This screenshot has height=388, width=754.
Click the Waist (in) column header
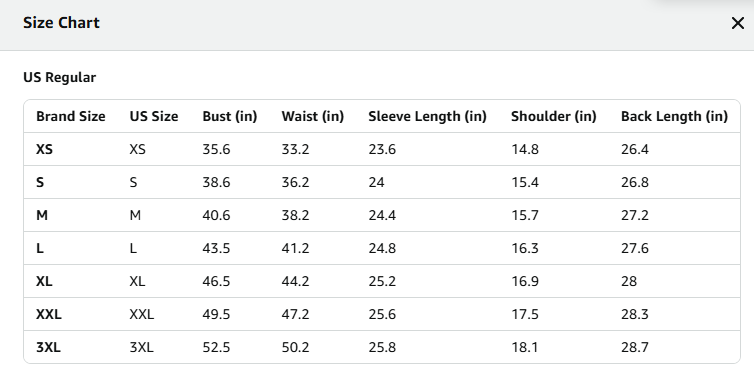pos(313,116)
